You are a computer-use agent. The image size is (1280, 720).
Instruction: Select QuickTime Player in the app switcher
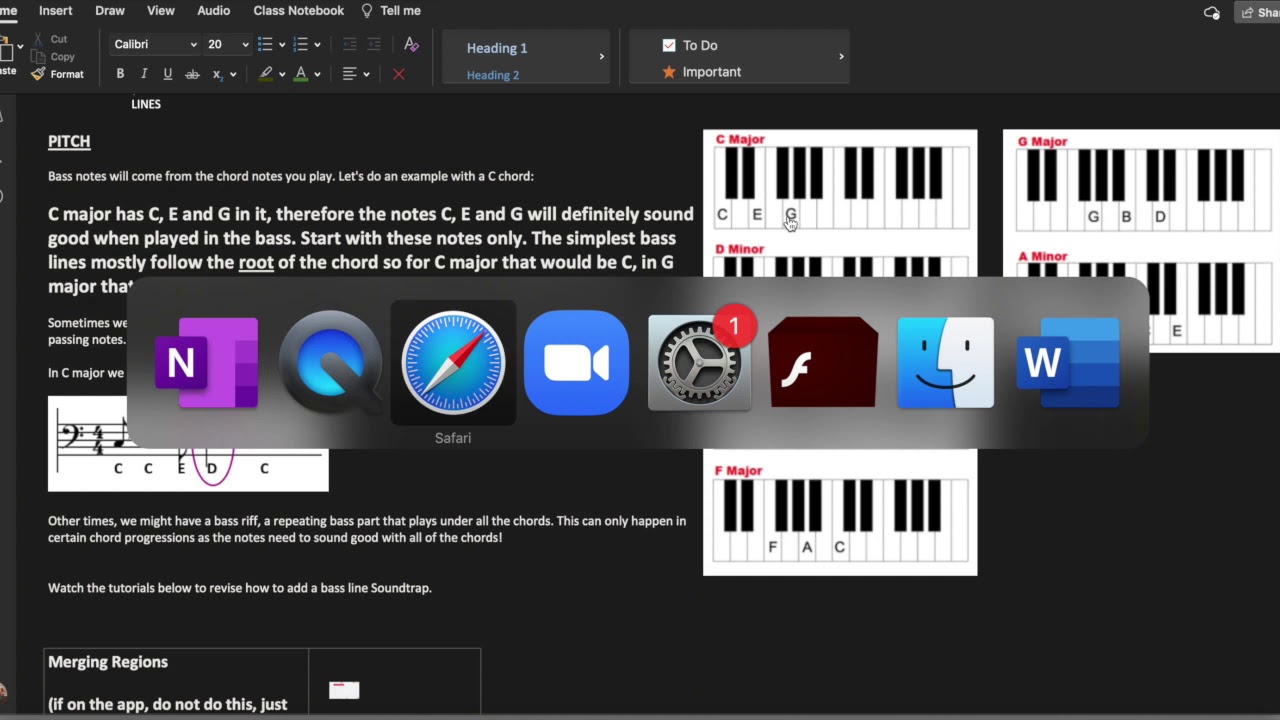330,363
